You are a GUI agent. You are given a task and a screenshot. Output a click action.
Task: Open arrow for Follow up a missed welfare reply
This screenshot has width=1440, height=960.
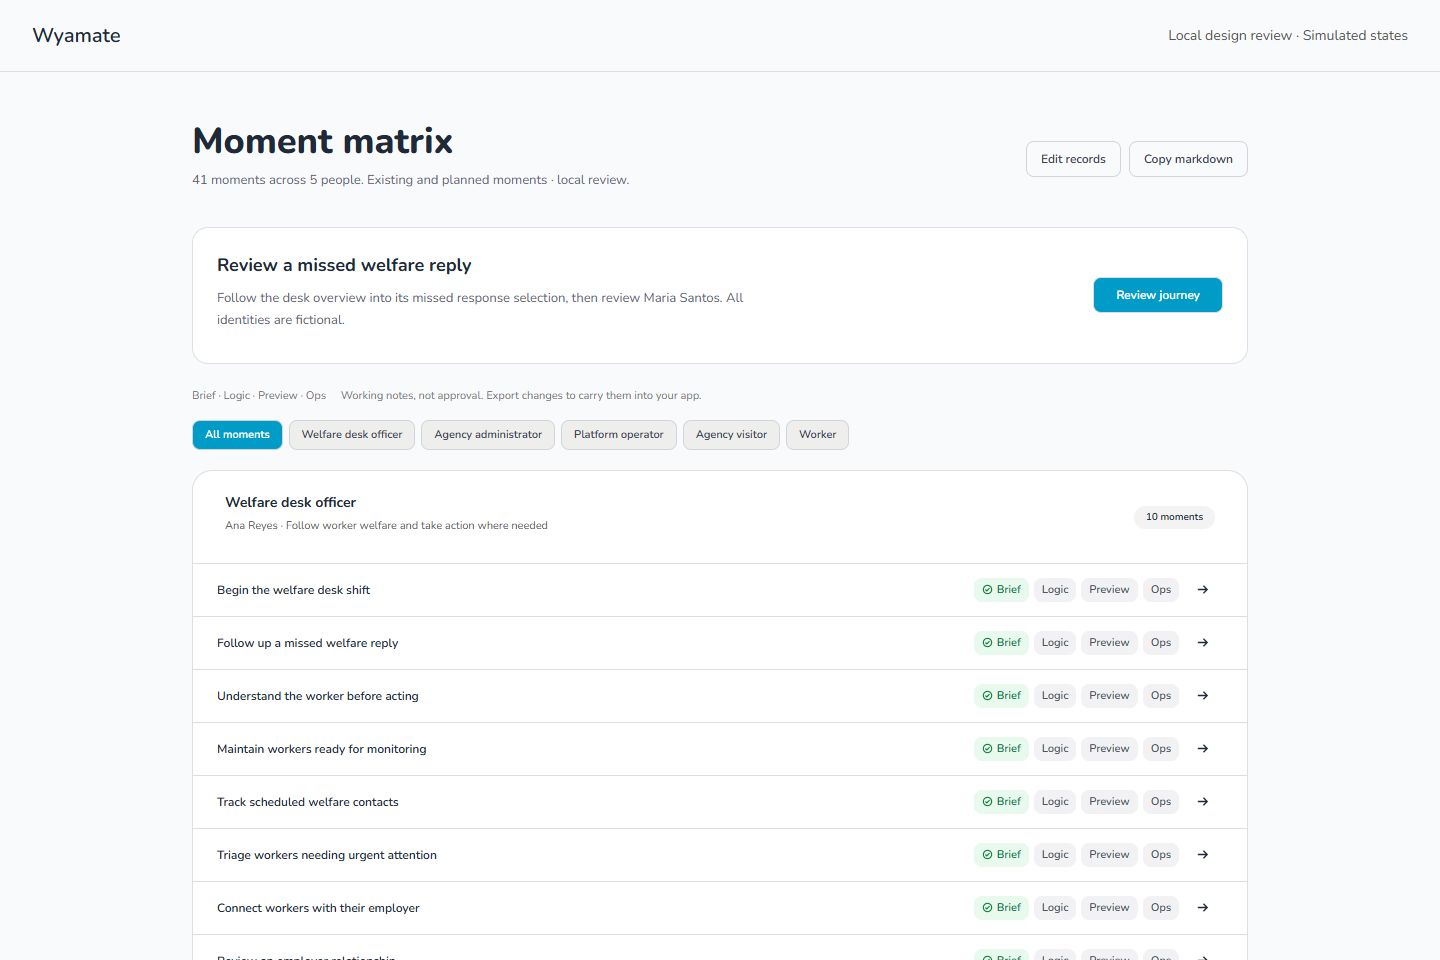click(1203, 643)
